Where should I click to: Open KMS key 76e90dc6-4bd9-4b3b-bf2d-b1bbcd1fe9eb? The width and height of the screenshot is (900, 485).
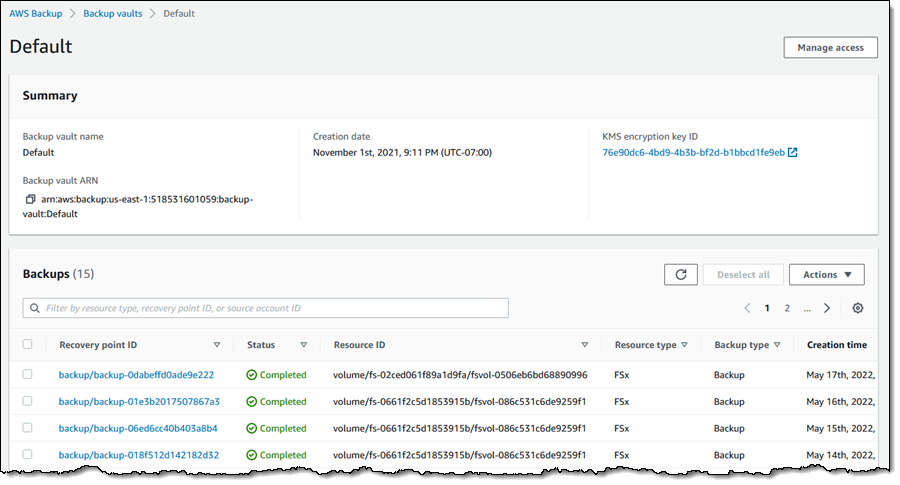tap(693, 153)
